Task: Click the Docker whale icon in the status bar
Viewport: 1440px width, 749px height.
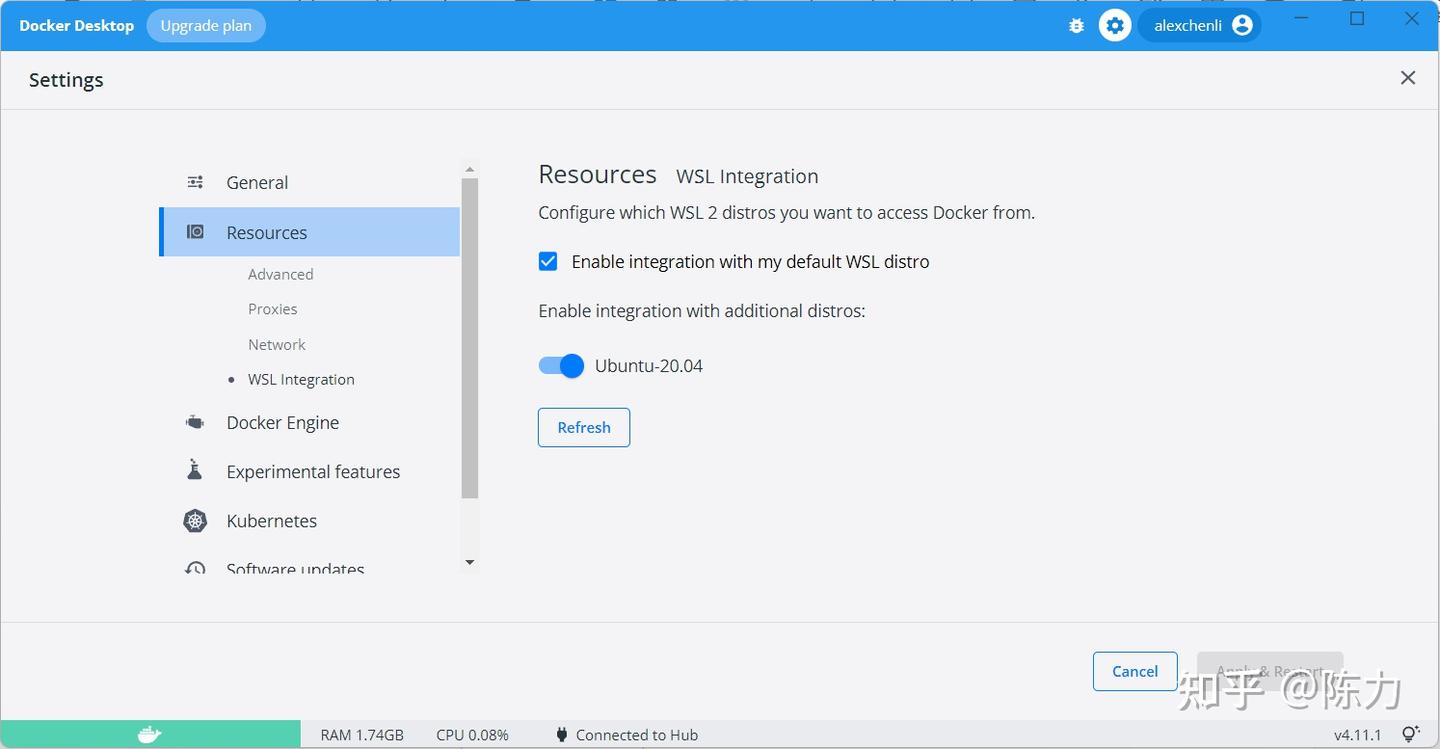Action: [148, 734]
